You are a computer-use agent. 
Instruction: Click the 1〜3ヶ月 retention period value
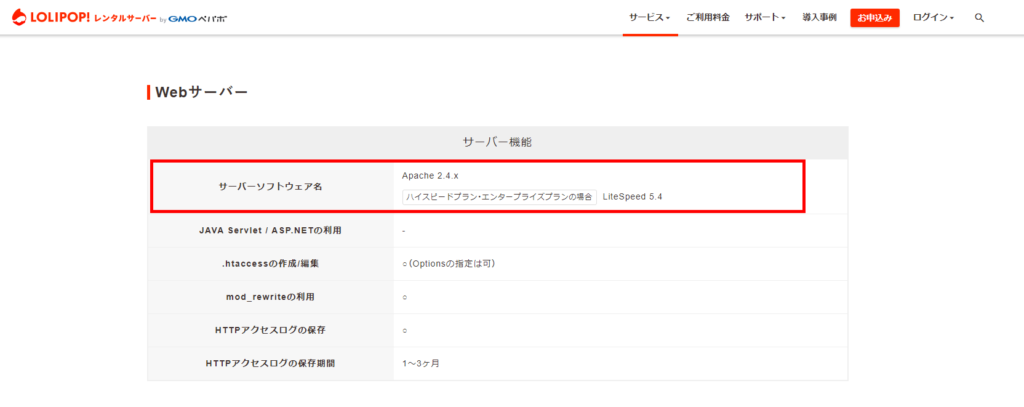[x=420, y=363]
